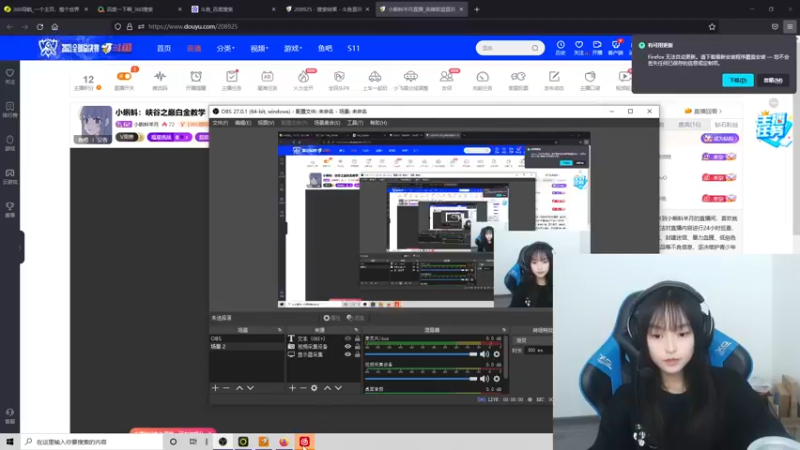This screenshot has width=800, height=450.
Task: Toggle lock on the 视频采集设备 source
Action: 357,346
